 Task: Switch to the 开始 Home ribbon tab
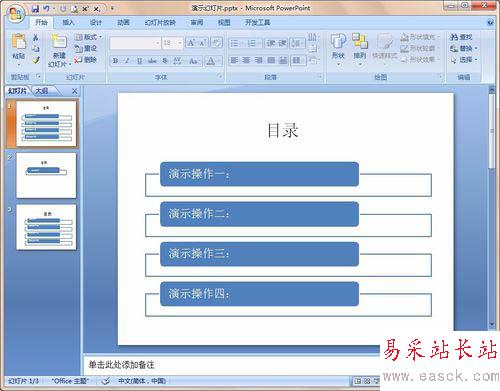pos(41,22)
